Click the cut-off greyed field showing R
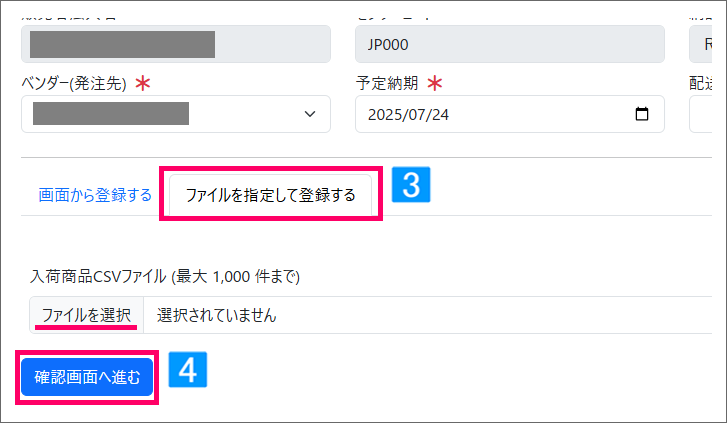The width and height of the screenshot is (727, 423). click(x=708, y=45)
